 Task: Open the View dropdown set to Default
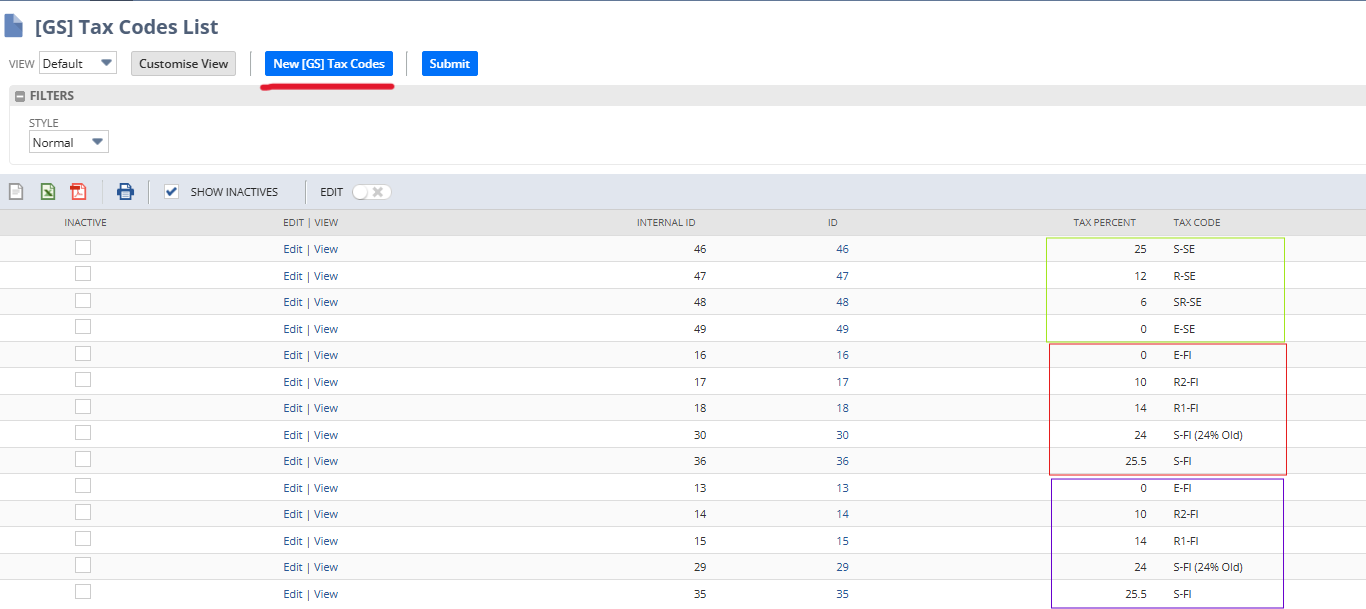78,63
